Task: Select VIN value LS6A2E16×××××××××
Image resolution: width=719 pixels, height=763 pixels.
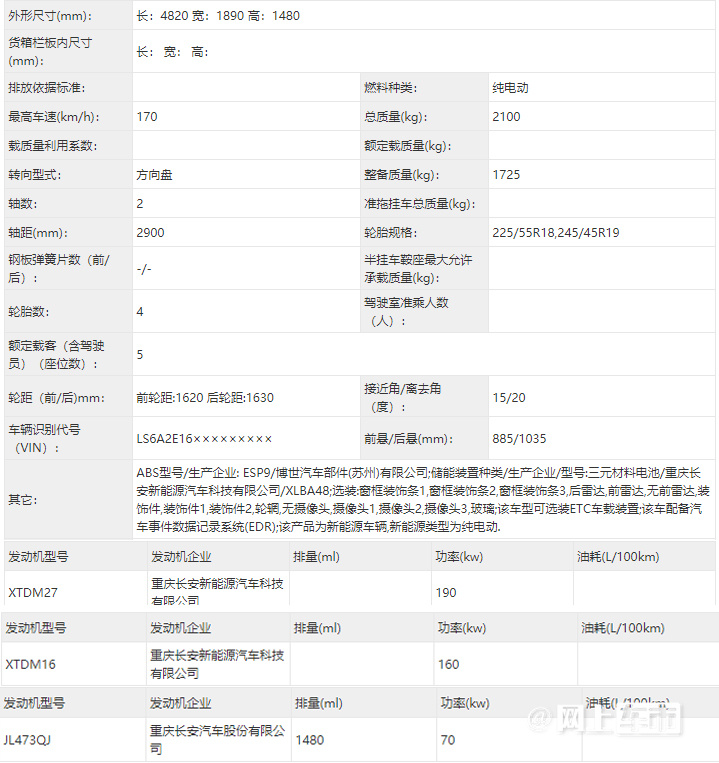Action: point(204,438)
